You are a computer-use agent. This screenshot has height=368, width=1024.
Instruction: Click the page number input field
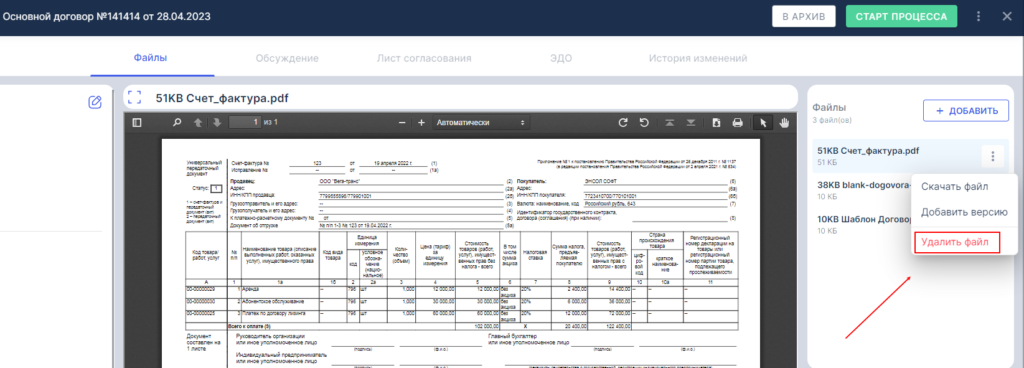click(245, 122)
